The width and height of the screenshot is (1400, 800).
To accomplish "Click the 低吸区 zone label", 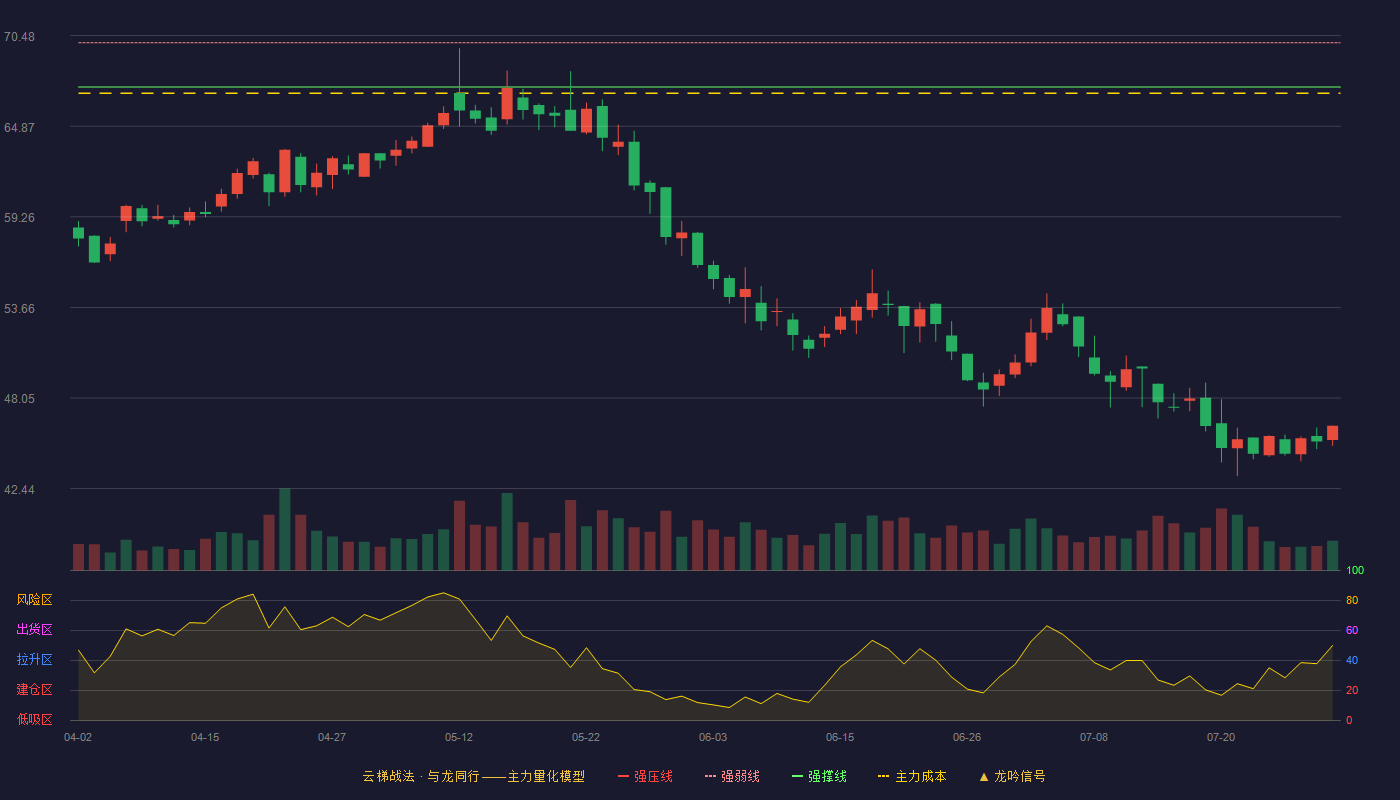I will click(34, 719).
